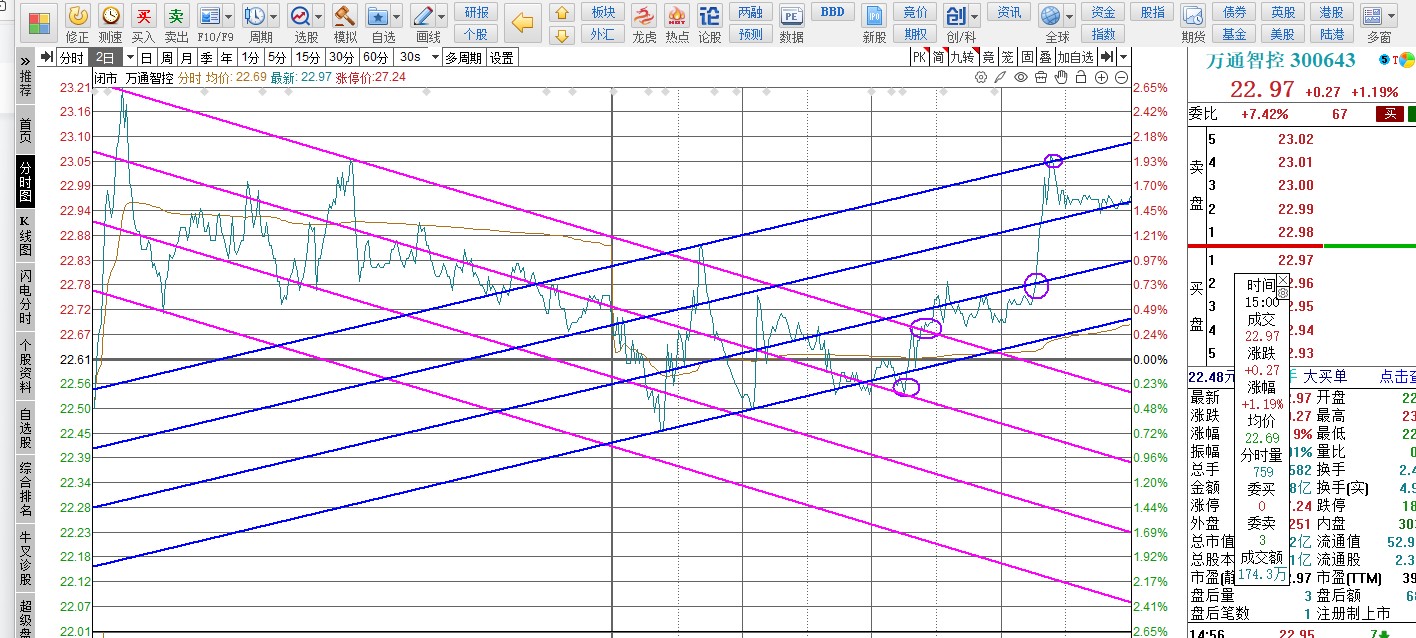Click the 买入 buy icon
Viewport: 1416px width, 638px height.
coord(144,16)
